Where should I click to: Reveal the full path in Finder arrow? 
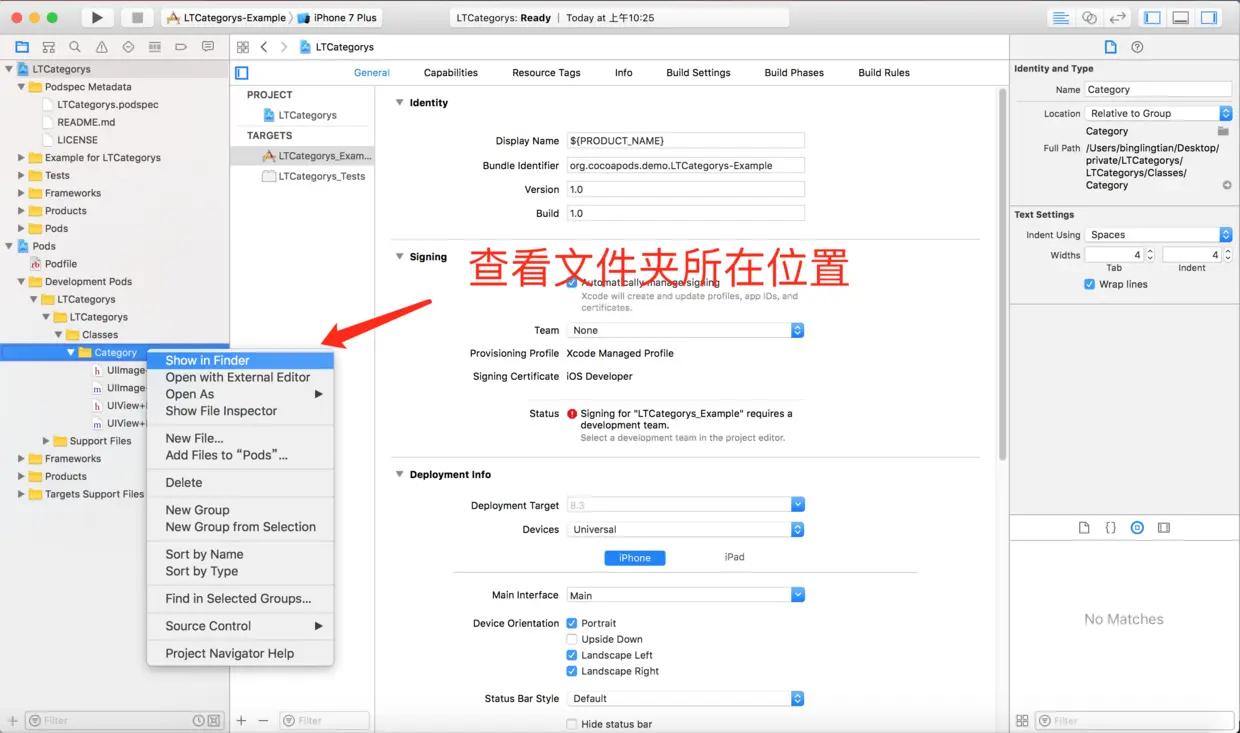(x=1227, y=185)
